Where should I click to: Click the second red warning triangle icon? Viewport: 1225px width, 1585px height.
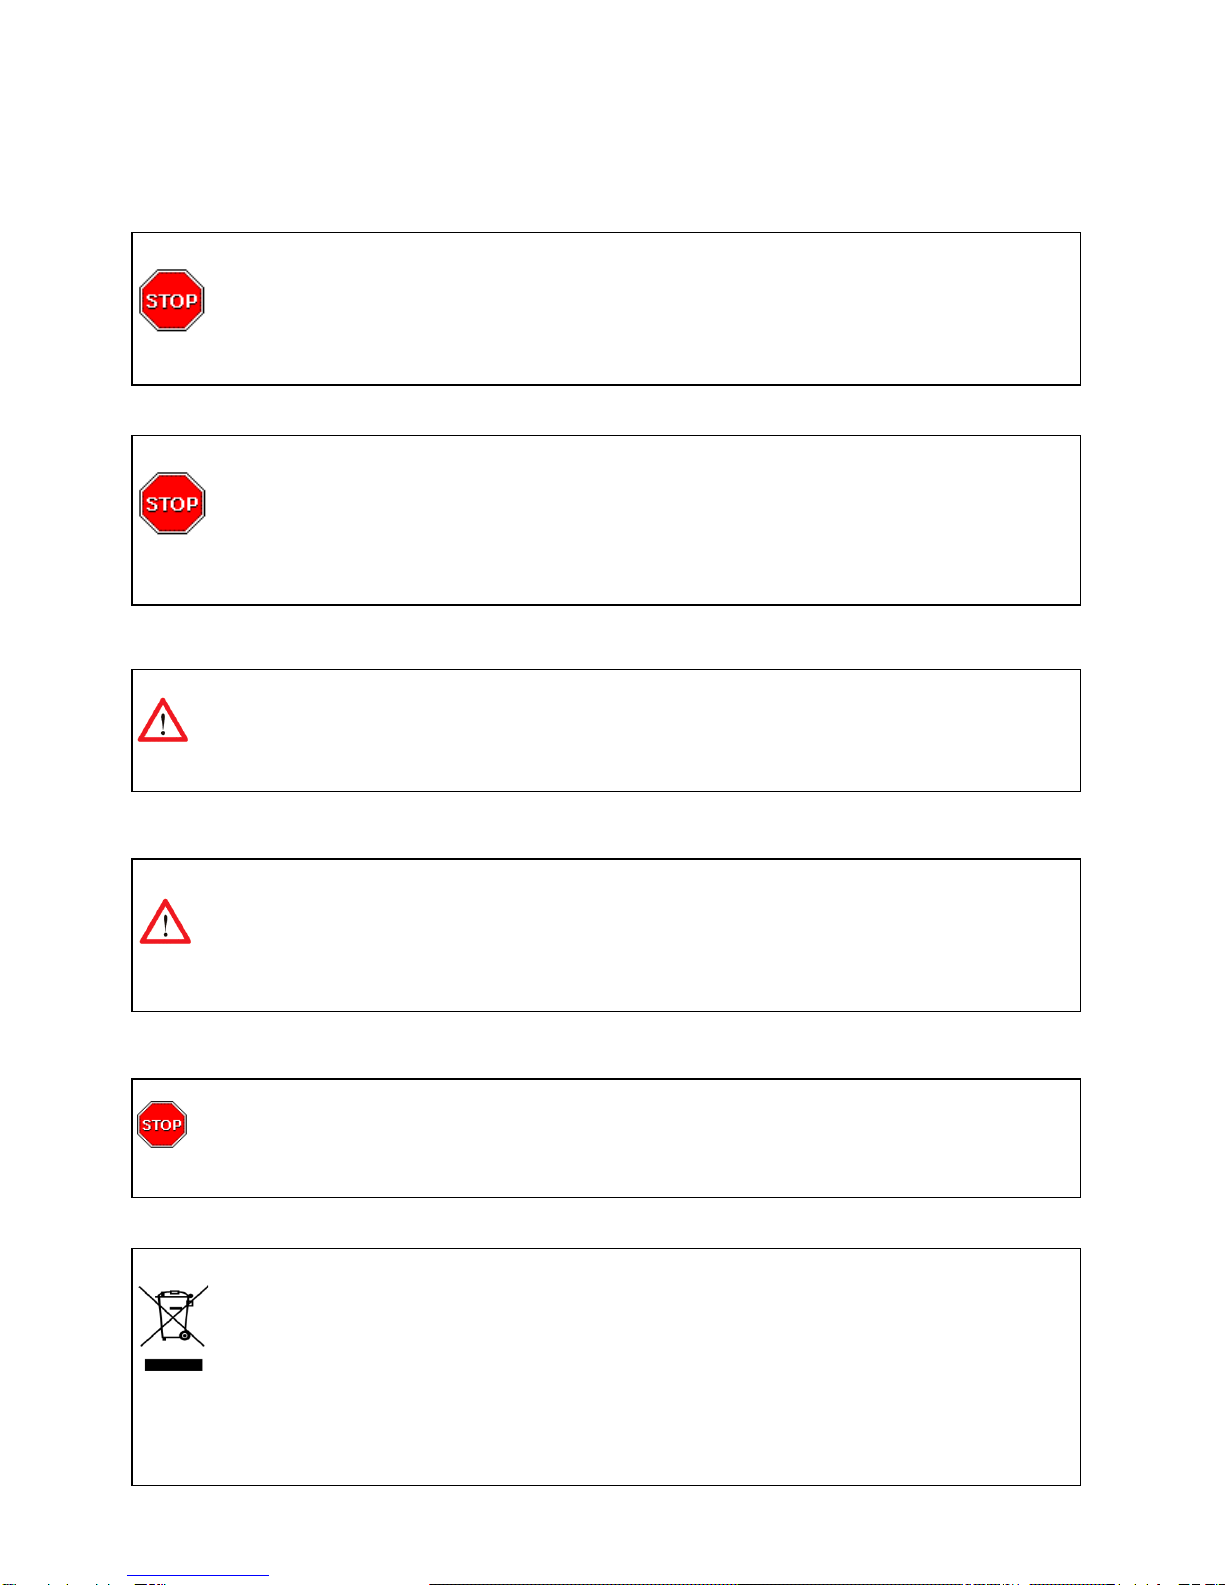coord(165,922)
